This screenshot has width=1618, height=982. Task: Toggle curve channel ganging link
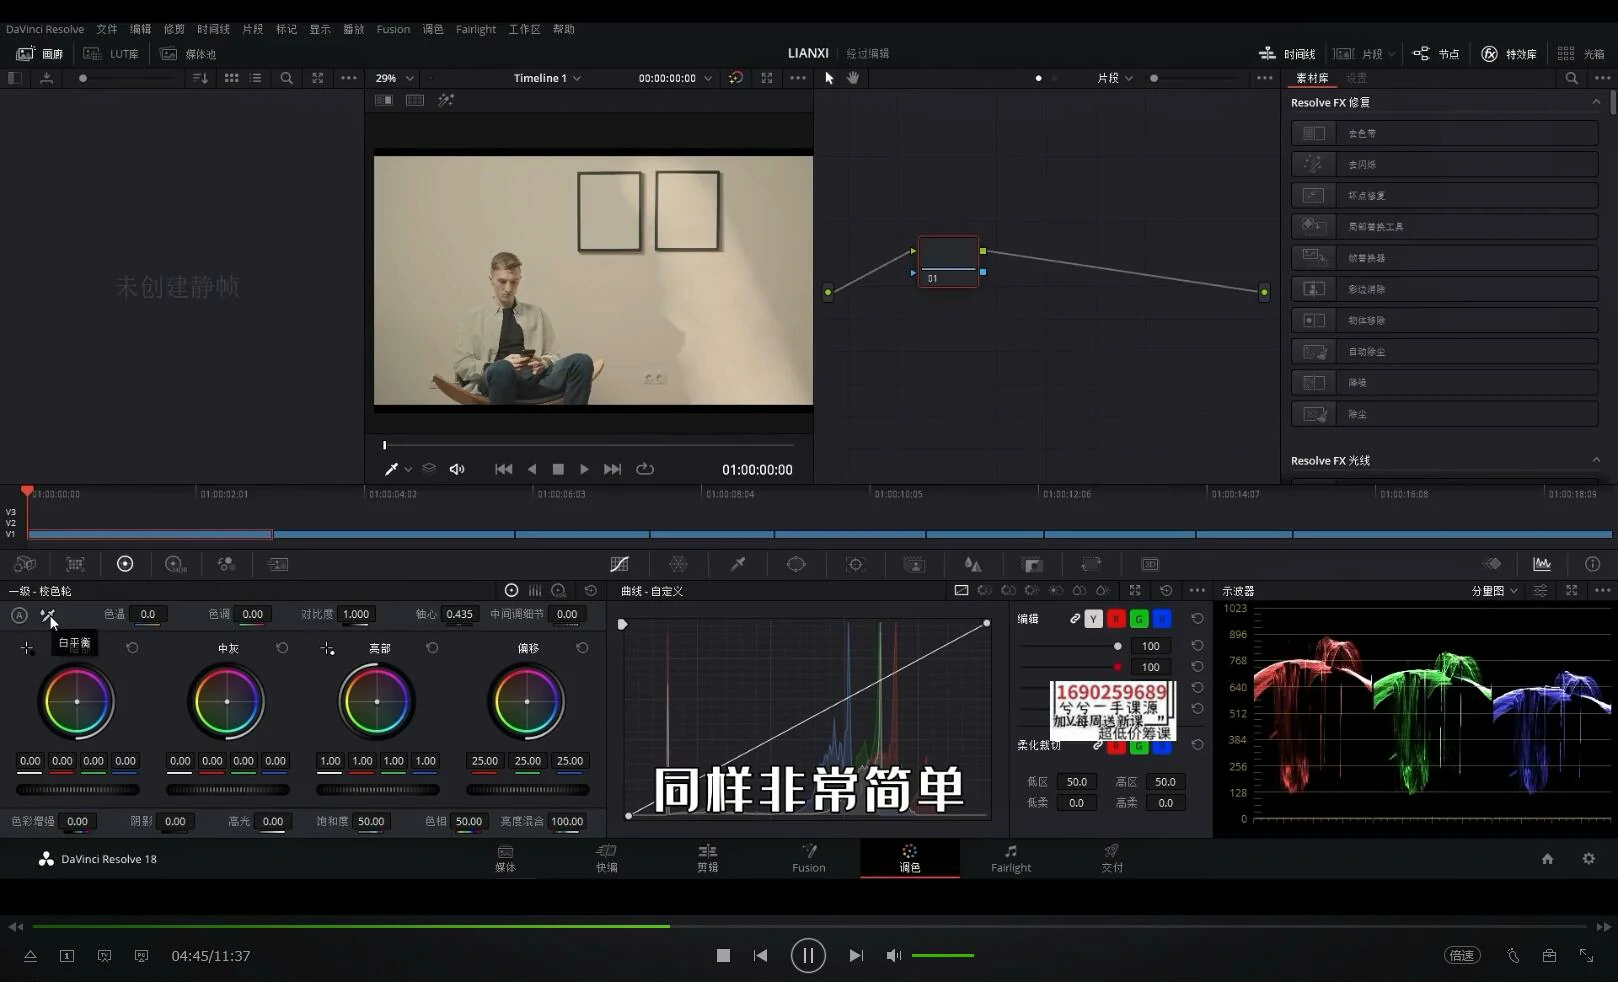click(x=1075, y=619)
